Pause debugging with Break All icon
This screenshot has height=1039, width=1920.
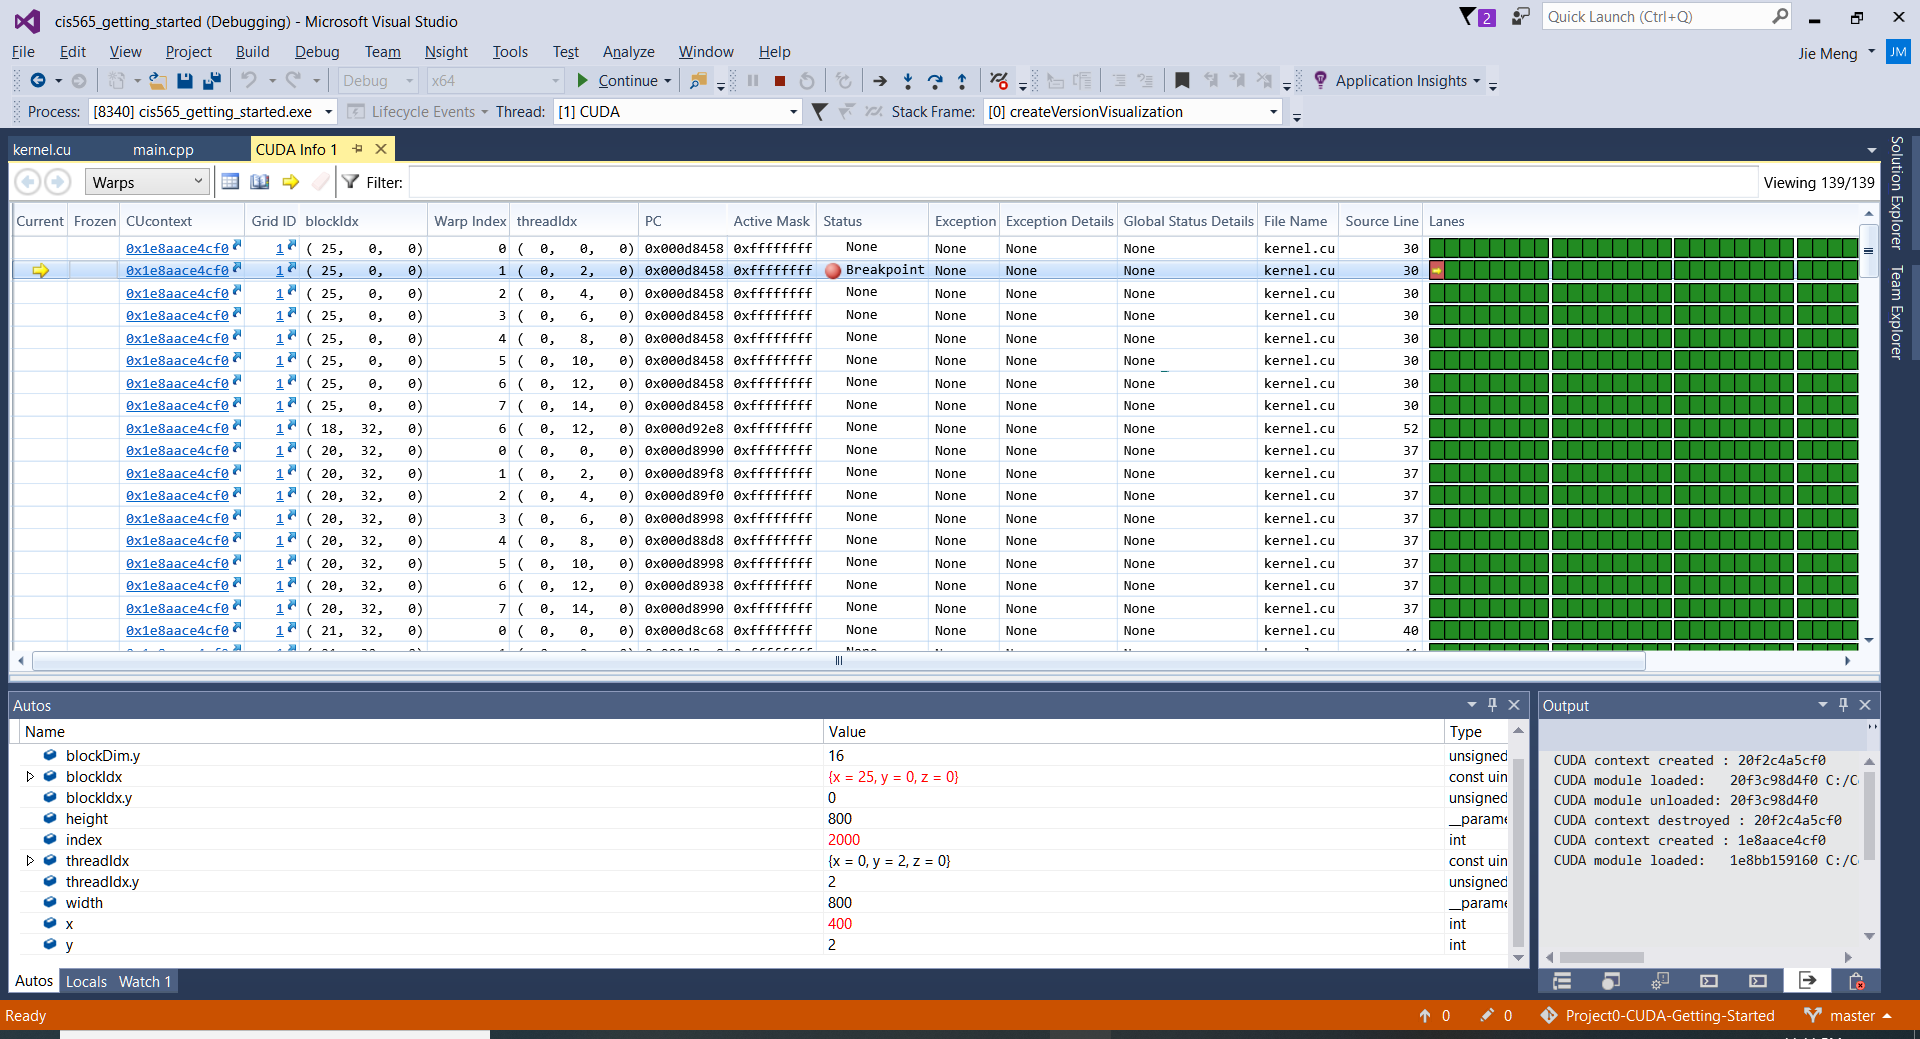[753, 81]
